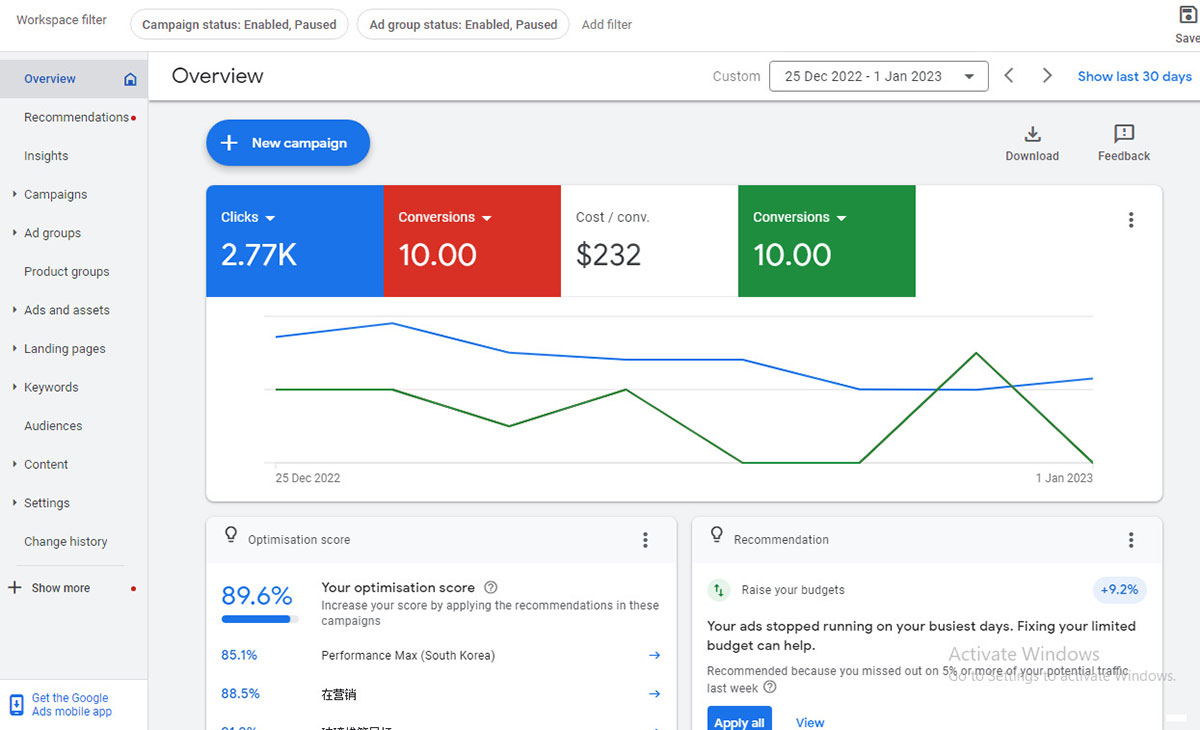1200x730 pixels.
Task: Go to previous date range arrow
Action: [x=1009, y=76]
